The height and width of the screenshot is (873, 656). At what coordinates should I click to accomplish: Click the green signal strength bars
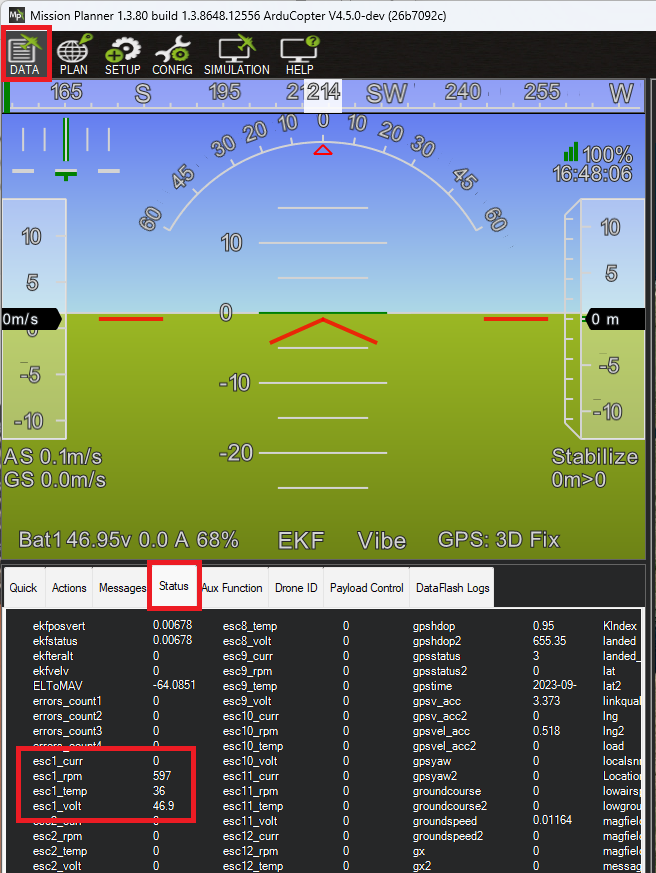pyautogui.click(x=571, y=151)
